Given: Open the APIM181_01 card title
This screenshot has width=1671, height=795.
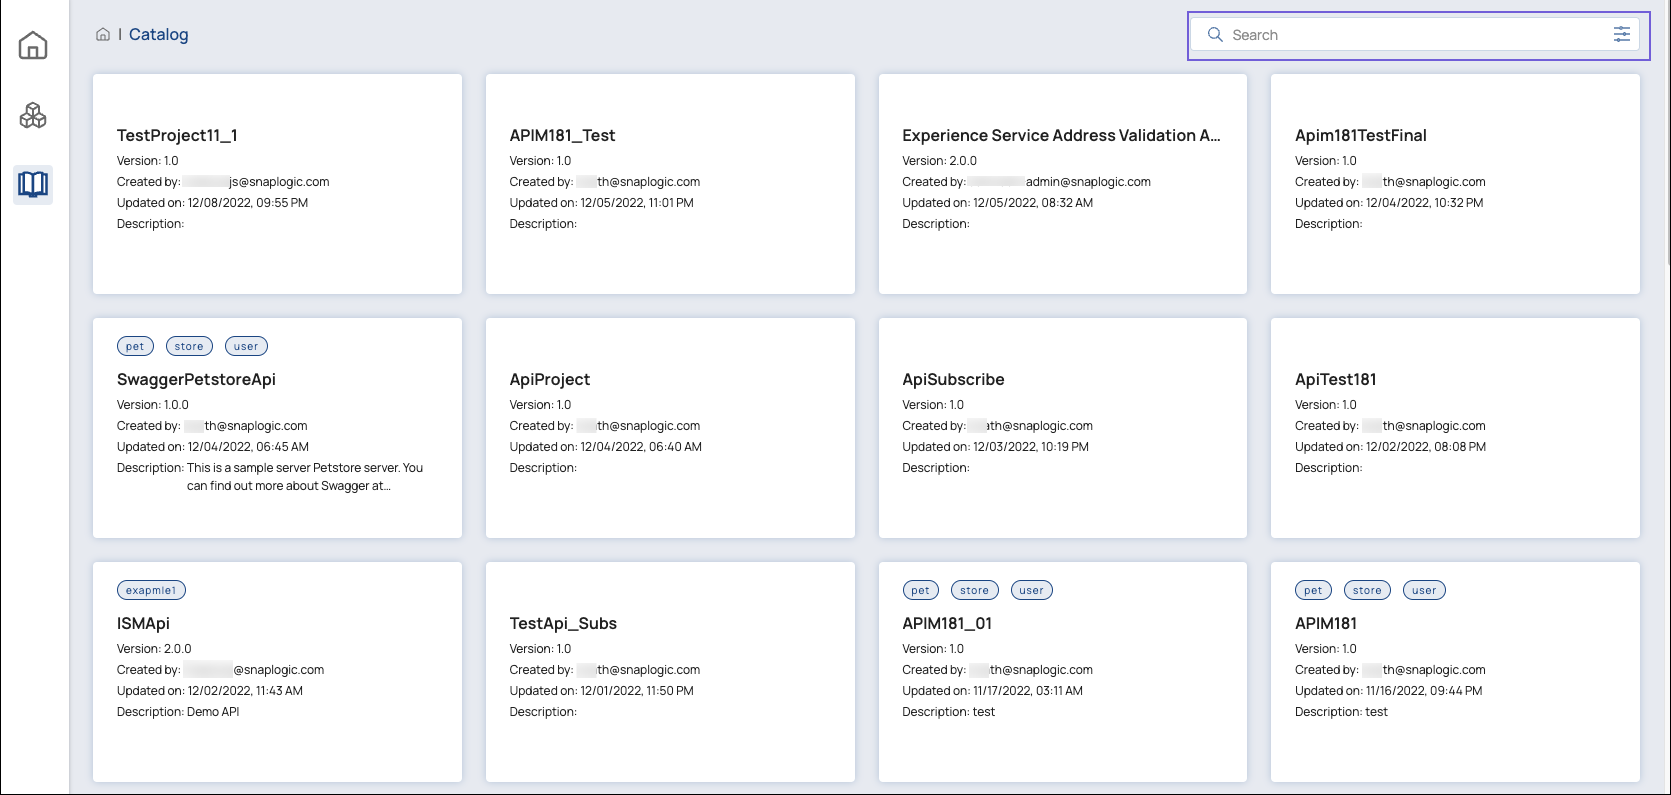Looking at the screenshot, I should click(947, 623).
